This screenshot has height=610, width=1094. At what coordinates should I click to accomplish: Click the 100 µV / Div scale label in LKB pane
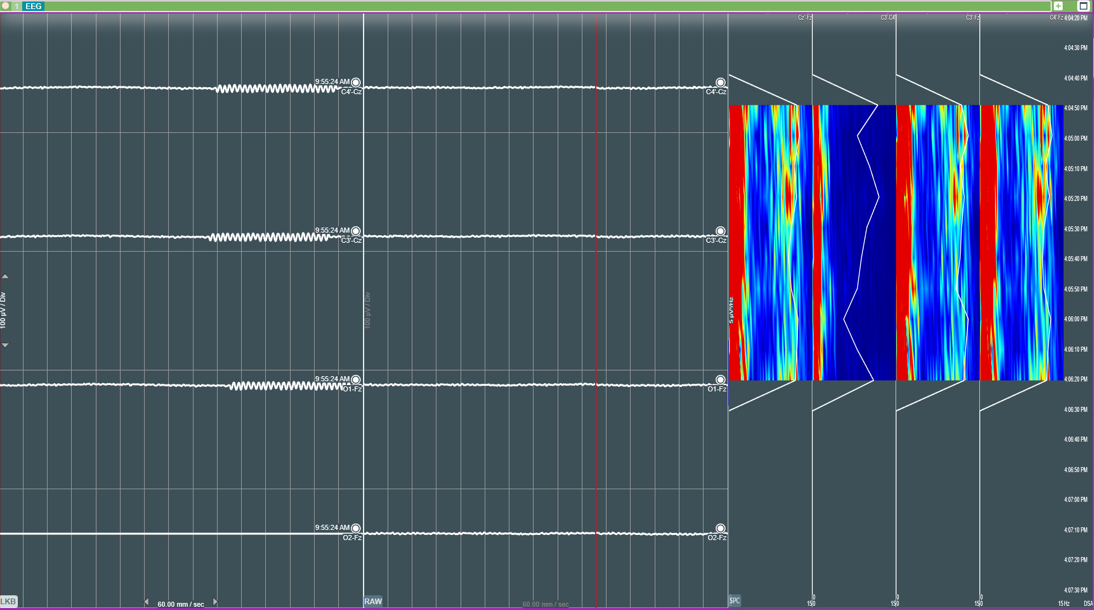3,311
